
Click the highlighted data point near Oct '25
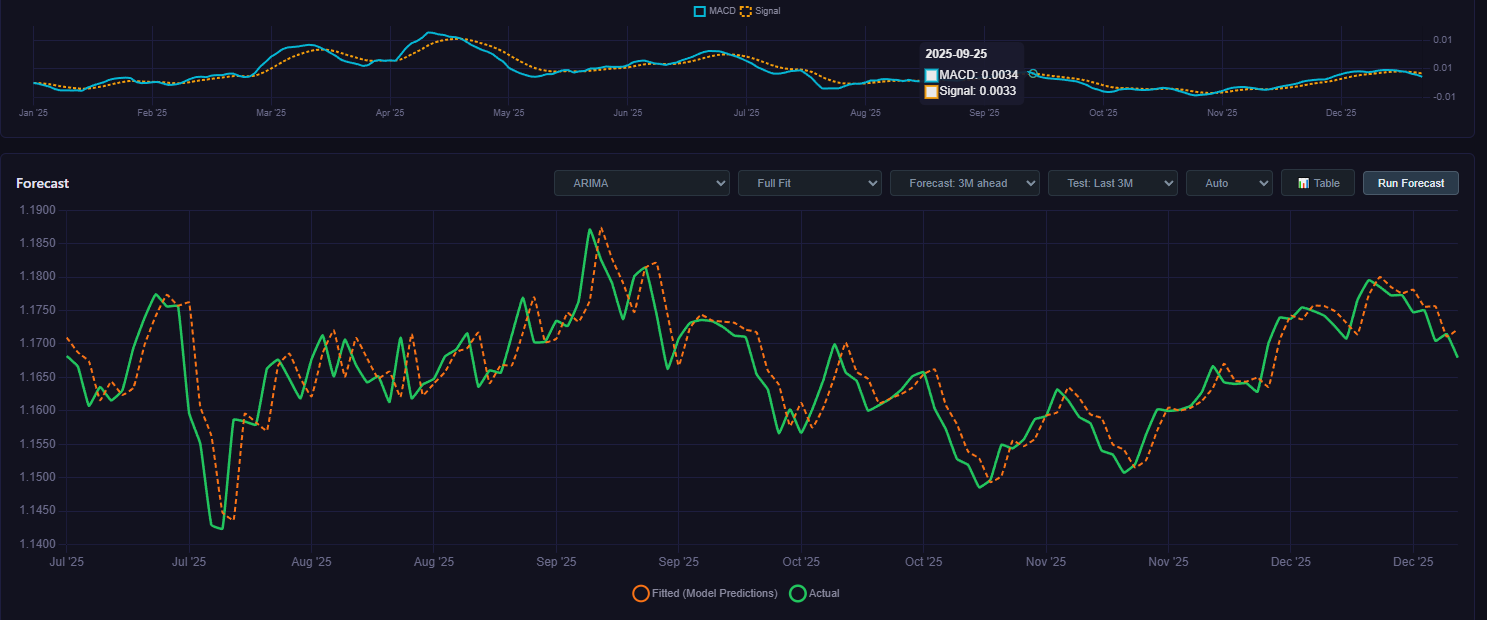(1031, 73)
